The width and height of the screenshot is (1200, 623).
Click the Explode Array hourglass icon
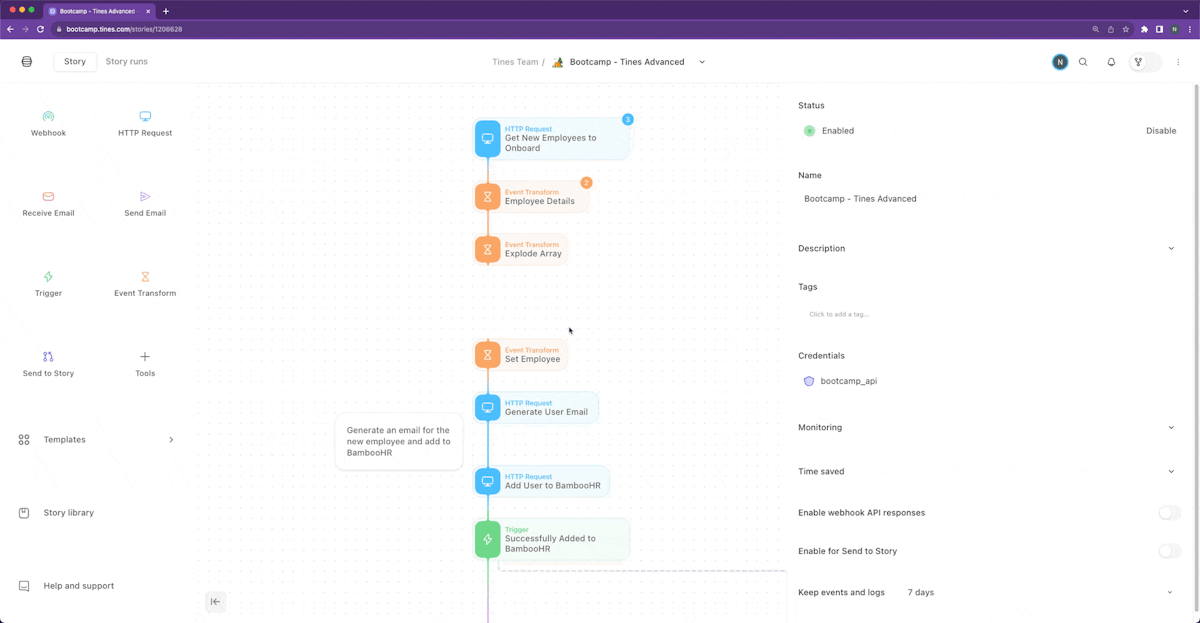click(x=488, y=249)
